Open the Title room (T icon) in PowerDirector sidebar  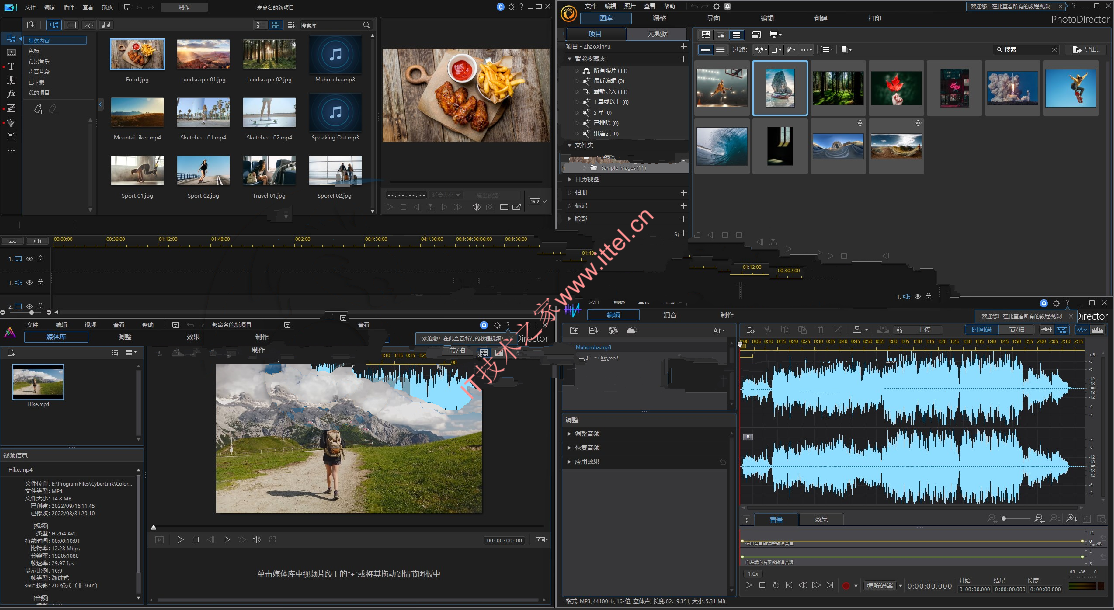tap(11, 66)
